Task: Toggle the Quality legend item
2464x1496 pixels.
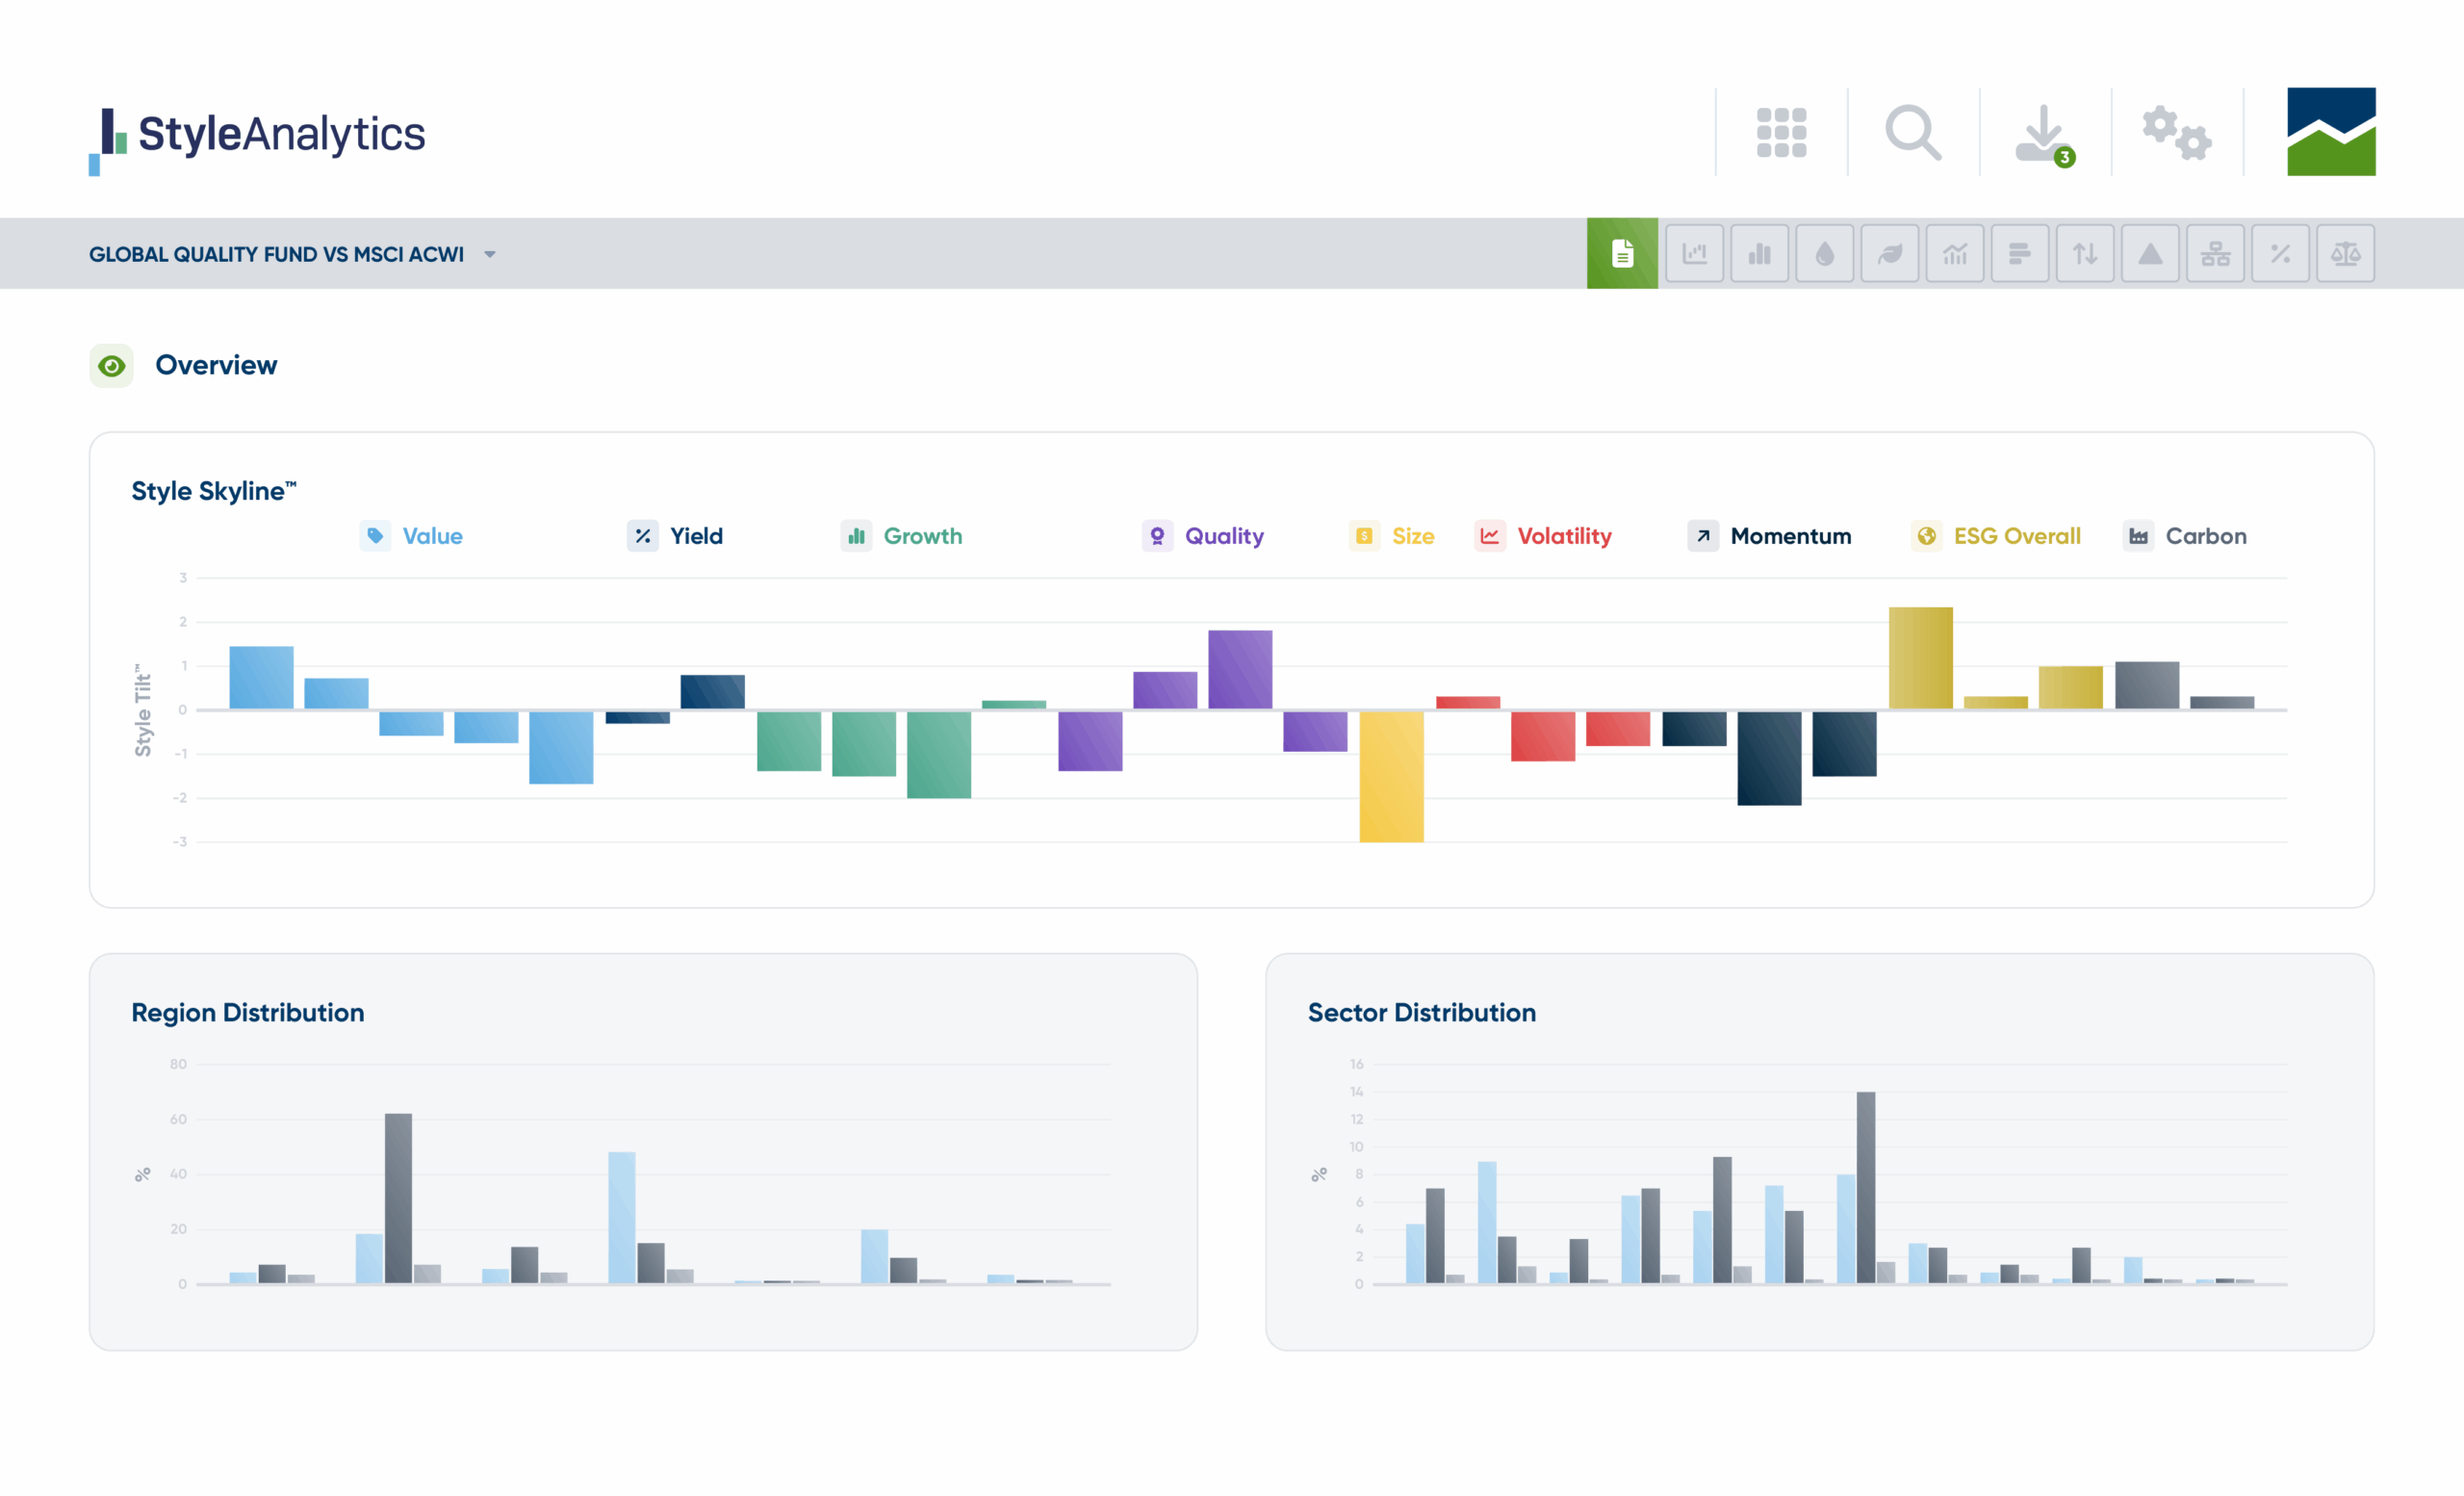Action: tap(1223, 536)
